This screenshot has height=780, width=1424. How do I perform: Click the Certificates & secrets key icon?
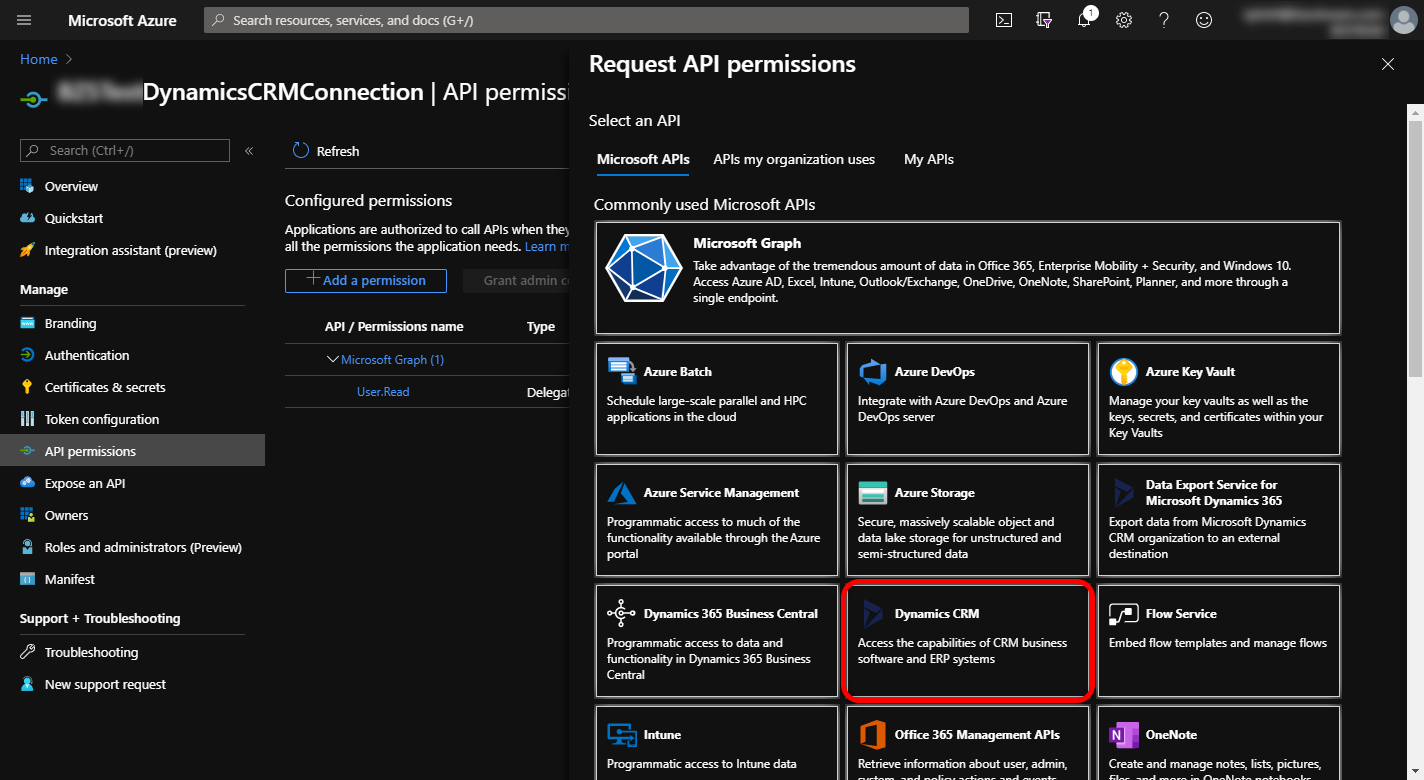point(27,387)
